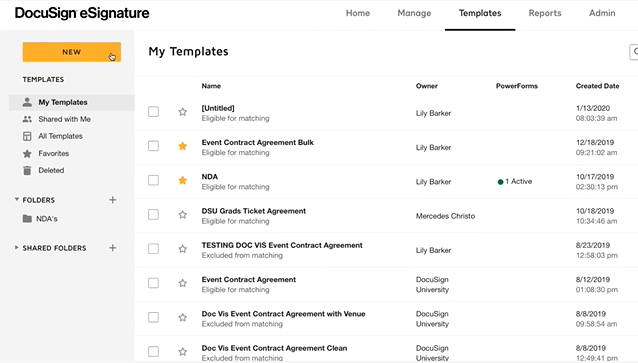Click the 1/13/2020 created date

[593, 108]
